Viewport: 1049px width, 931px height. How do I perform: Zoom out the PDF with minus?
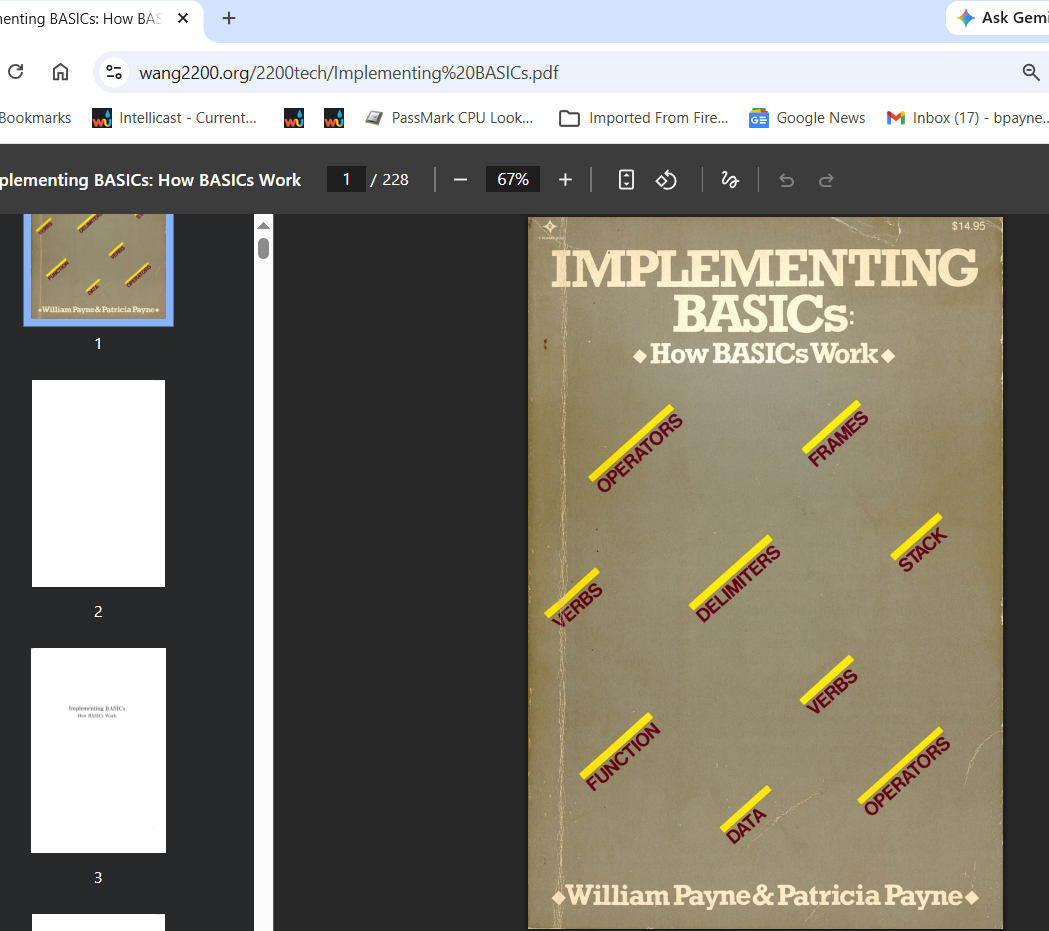[460, 180]
